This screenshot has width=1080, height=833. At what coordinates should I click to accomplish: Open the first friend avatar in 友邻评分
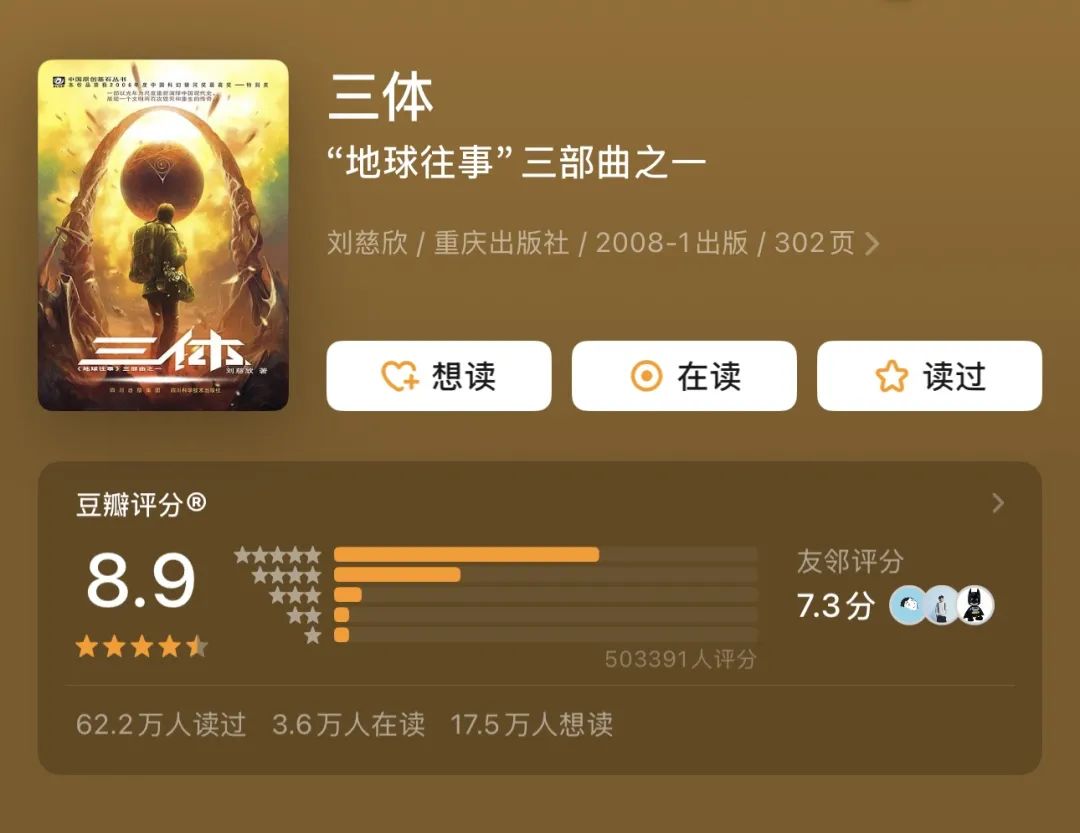coord(908,606)
